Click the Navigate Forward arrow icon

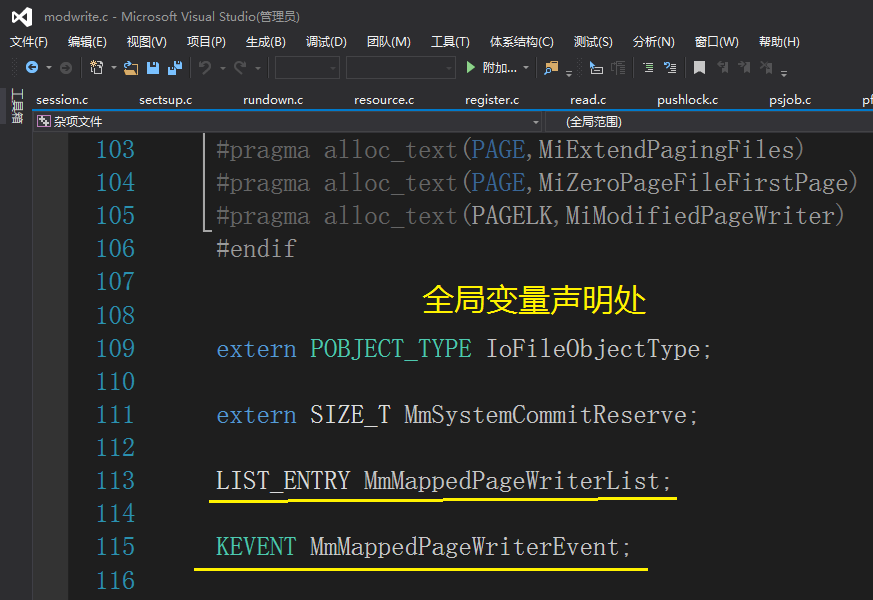click(x=66, y=68)
